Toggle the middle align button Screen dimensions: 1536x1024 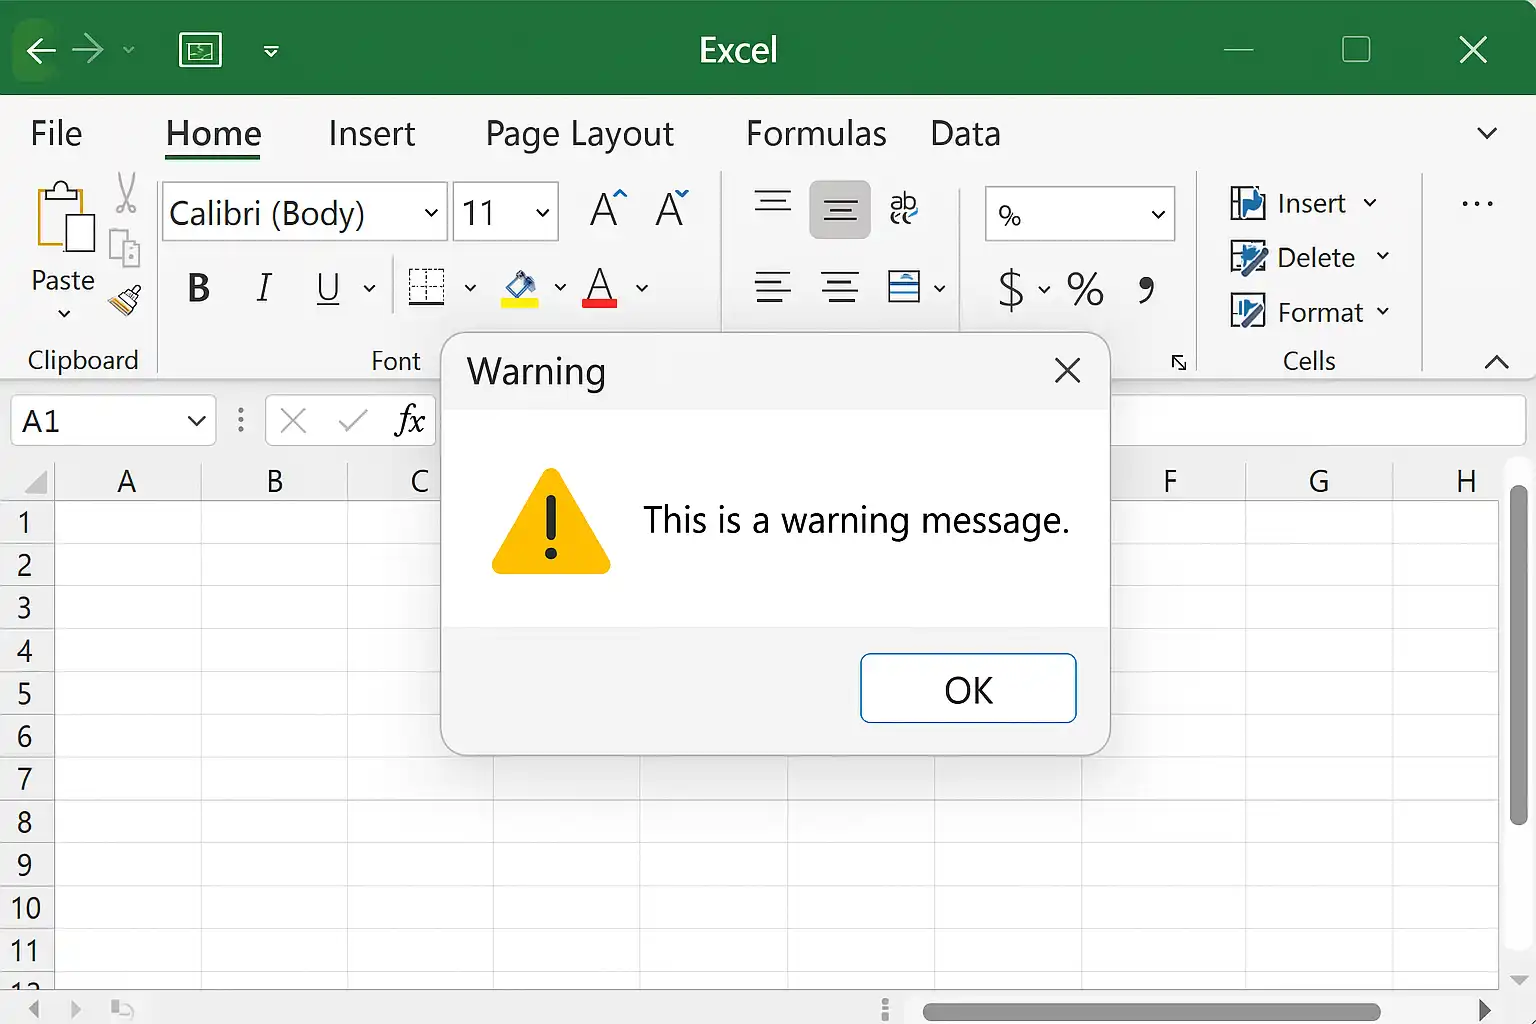pyautogui.click(x=840, y=210)
